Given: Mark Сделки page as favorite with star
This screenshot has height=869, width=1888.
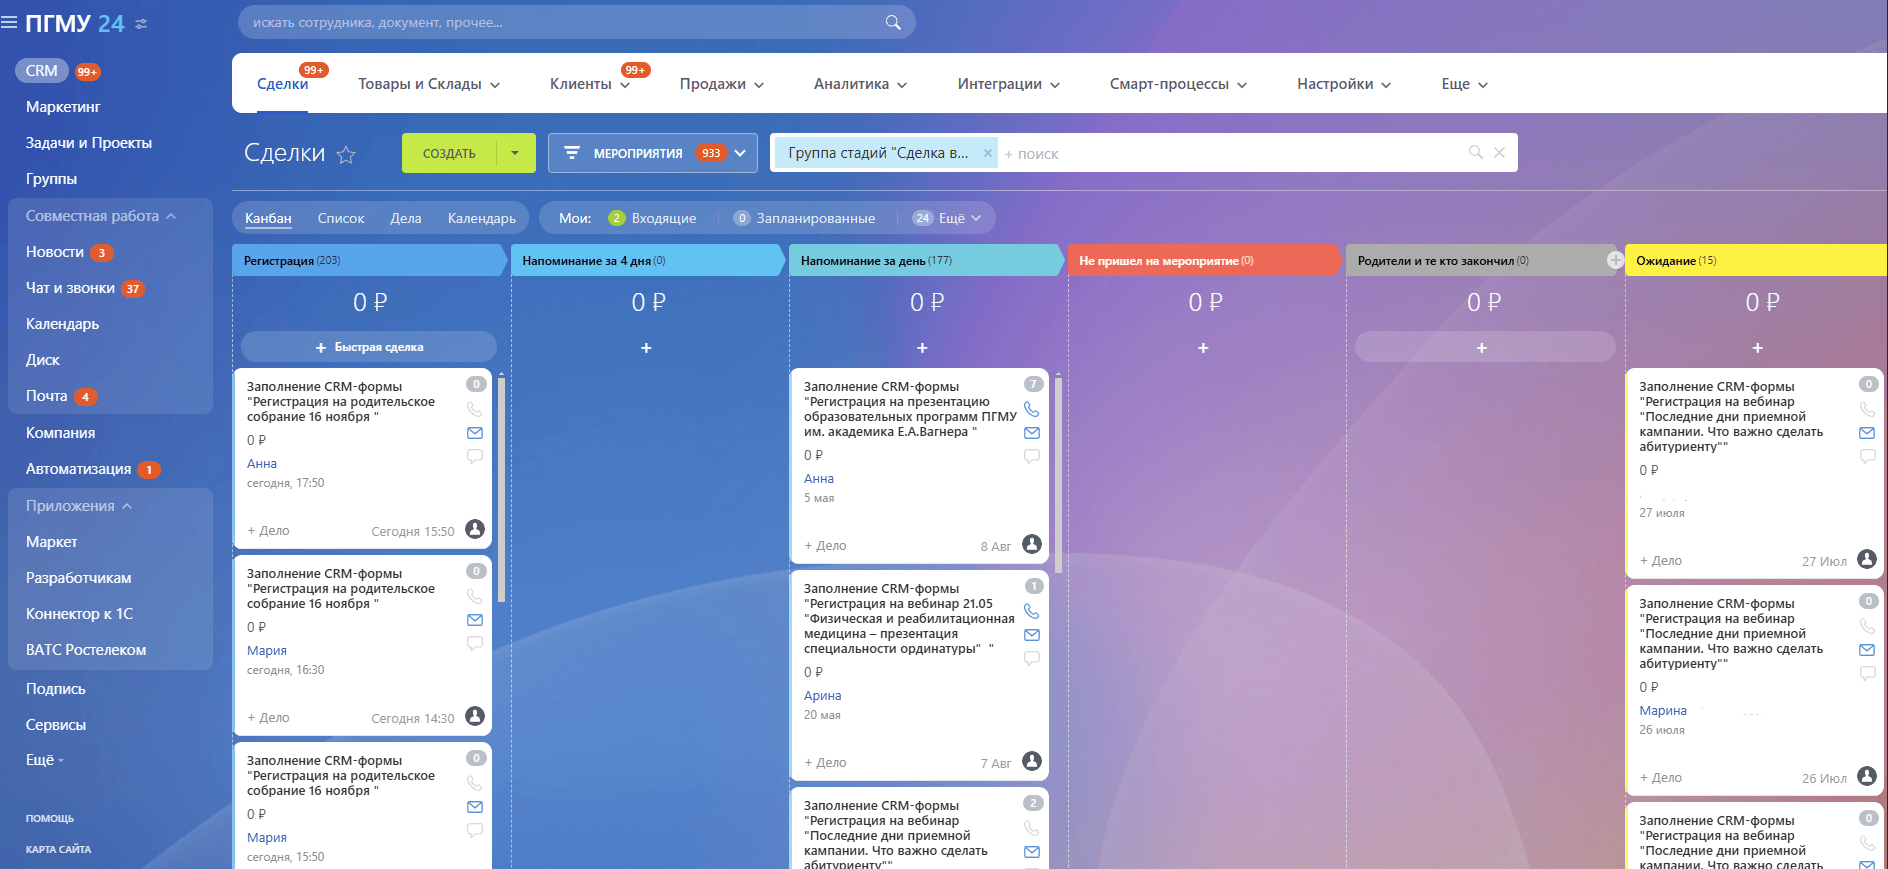Looking at the screenshot, I should coord(346,154).
